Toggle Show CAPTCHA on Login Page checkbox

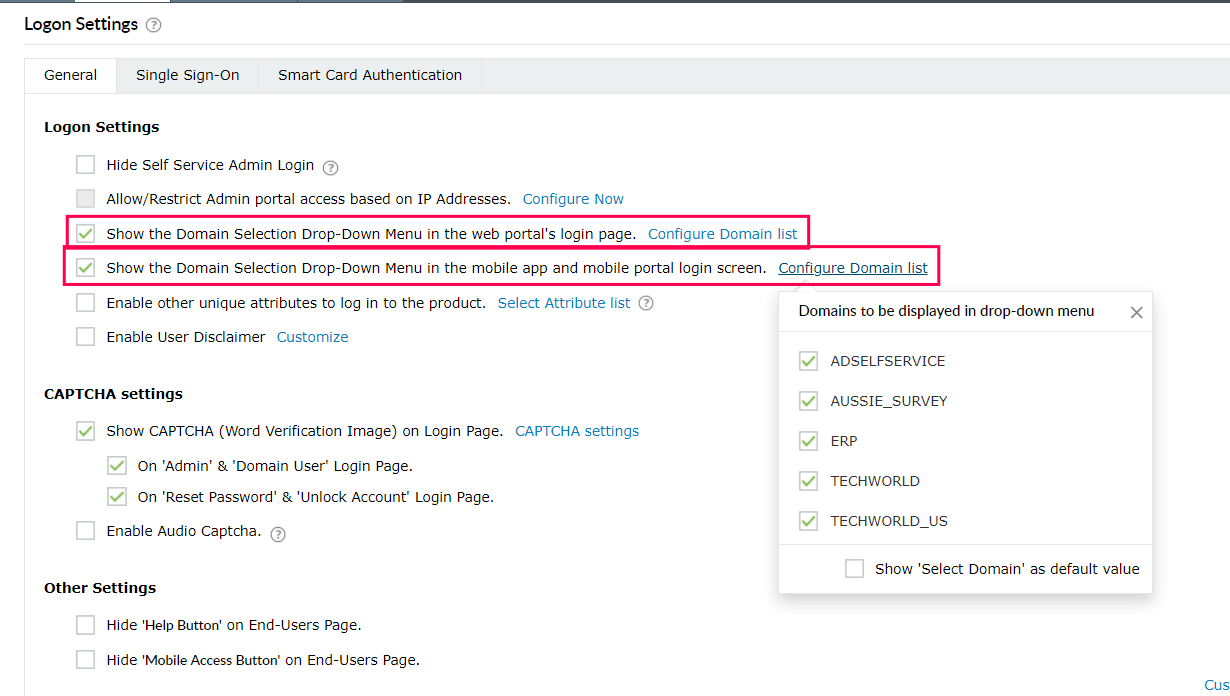[86, 431]
